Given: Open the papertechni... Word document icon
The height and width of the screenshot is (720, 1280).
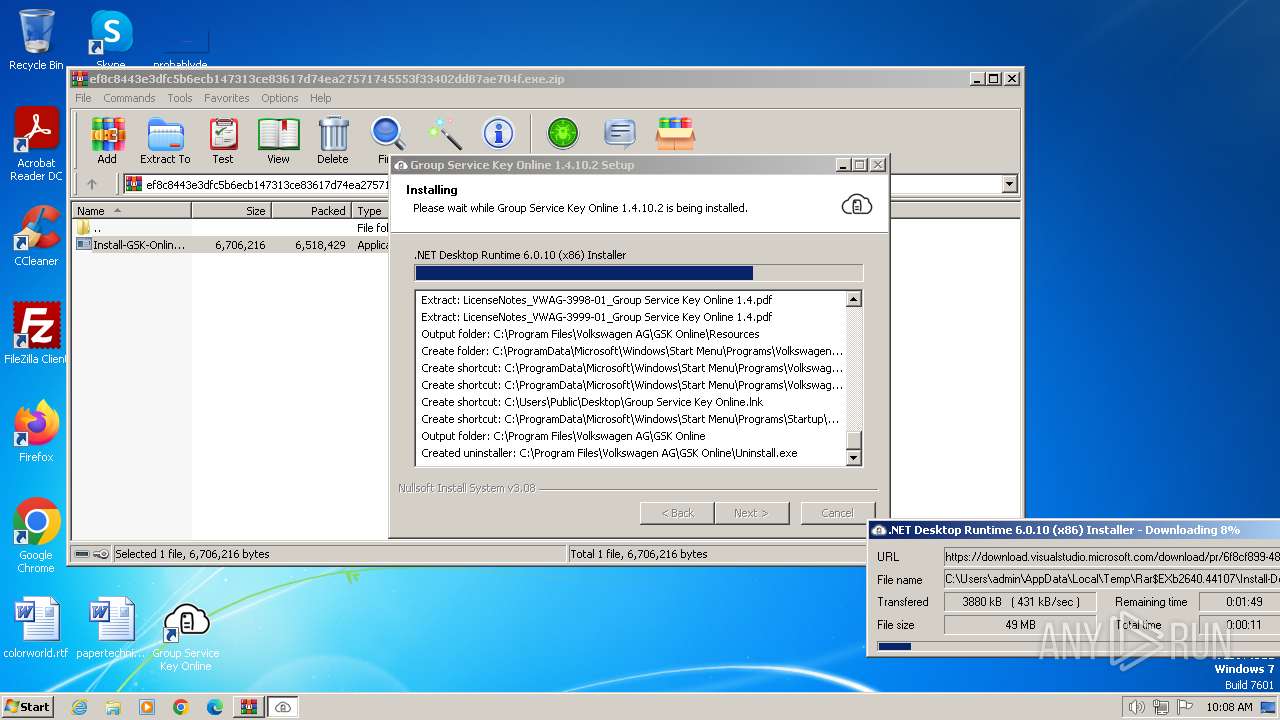Looking at the screenshot, I should 111,628.
